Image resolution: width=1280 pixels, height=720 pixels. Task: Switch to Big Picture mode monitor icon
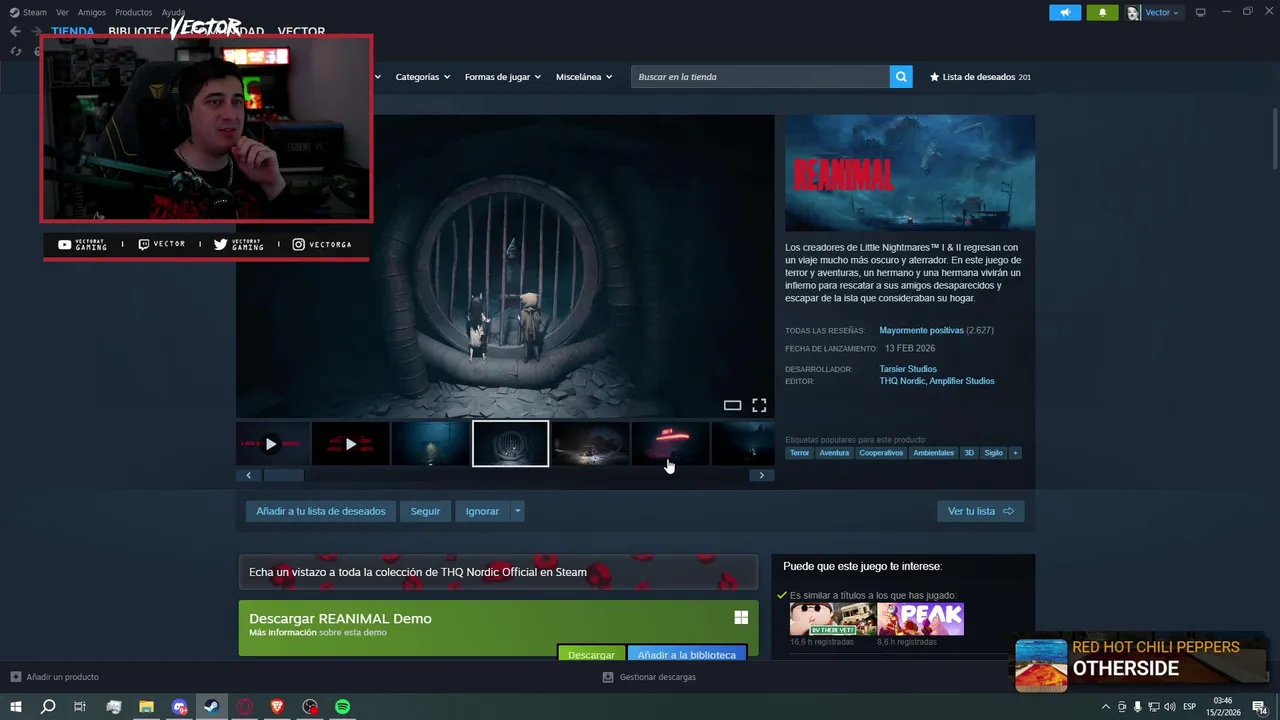1201,12
